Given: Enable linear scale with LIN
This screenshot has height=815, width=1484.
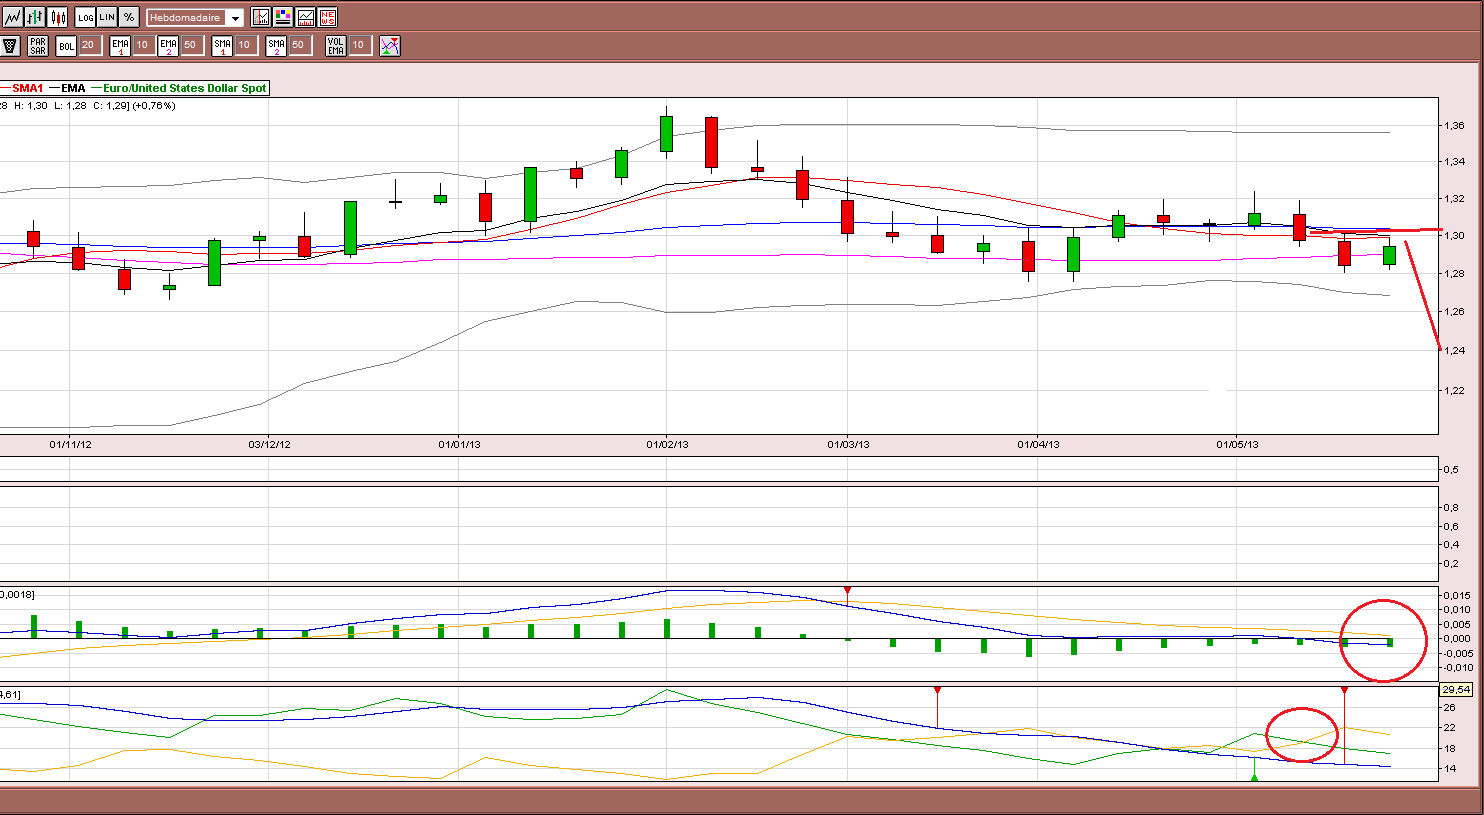Looking at the screenshot, I should point(107,17).
